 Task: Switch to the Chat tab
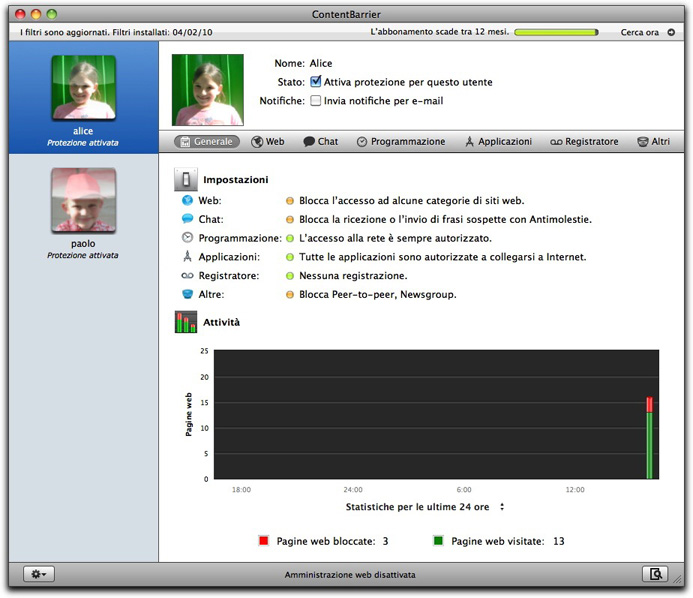point(320,141)
